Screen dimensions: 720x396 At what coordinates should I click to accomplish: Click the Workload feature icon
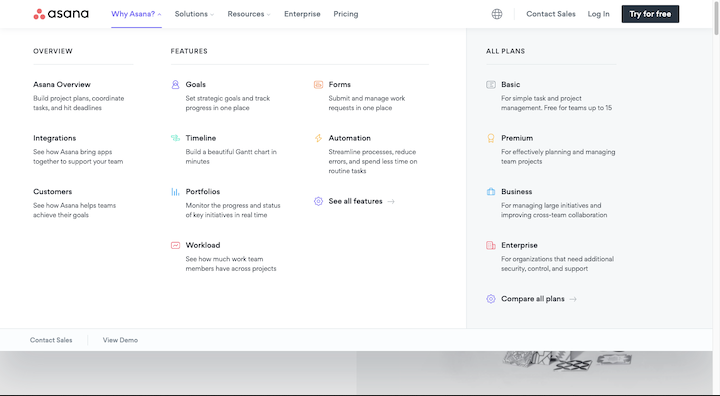(x=175, y=245)
